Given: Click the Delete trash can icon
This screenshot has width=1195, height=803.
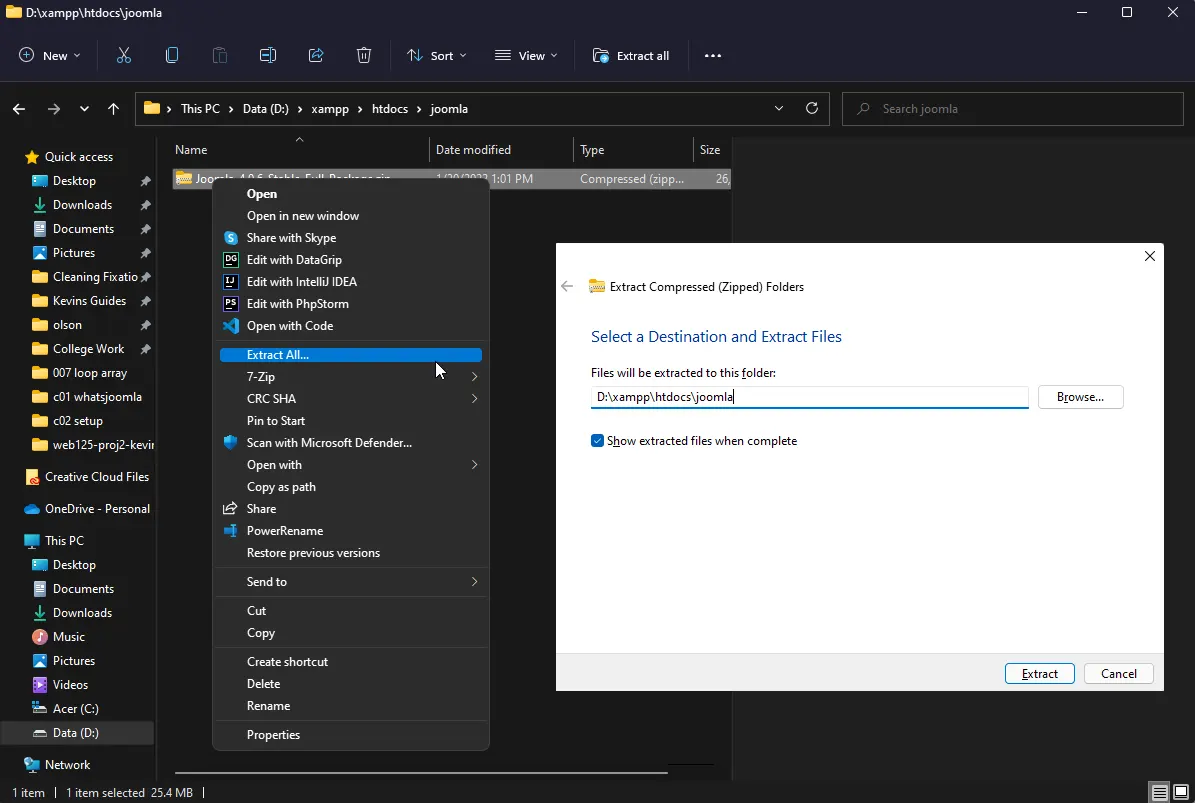Looking at the screenshot, I should [364, 56].
